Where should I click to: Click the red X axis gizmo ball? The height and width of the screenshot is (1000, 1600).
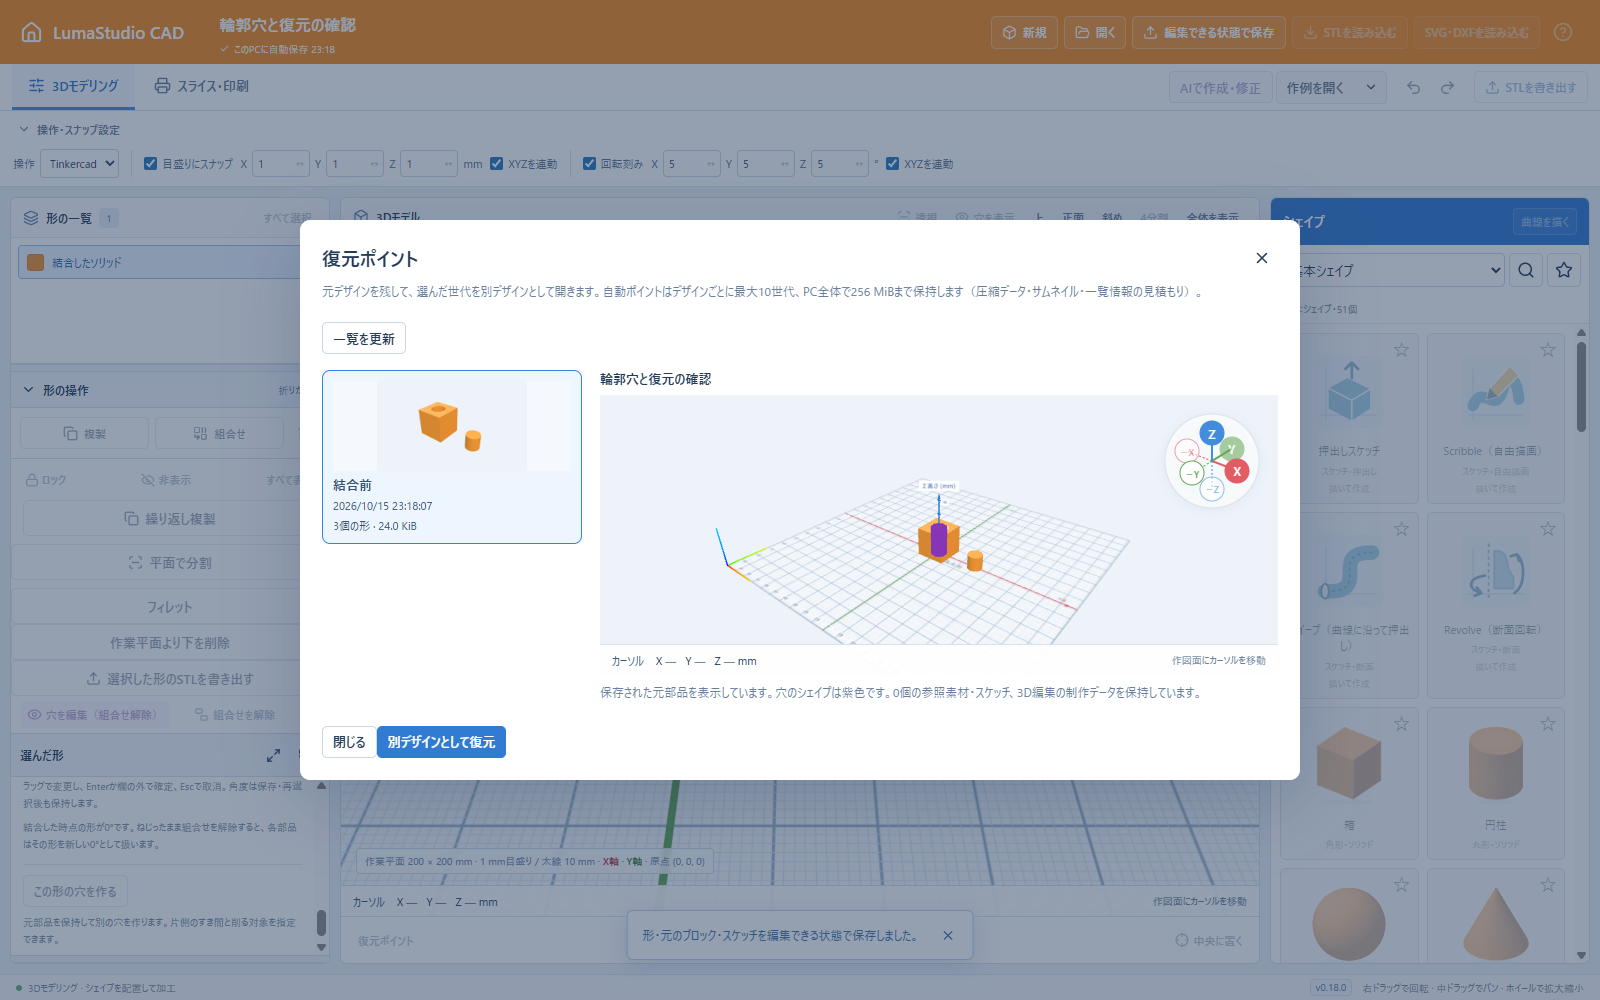1237,471
